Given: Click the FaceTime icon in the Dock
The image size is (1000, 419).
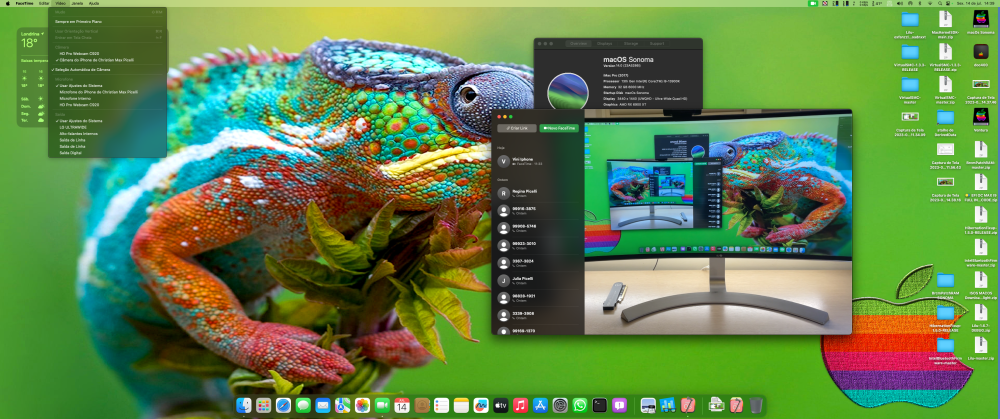Looking at the screenshot, I should pos(382,405).
